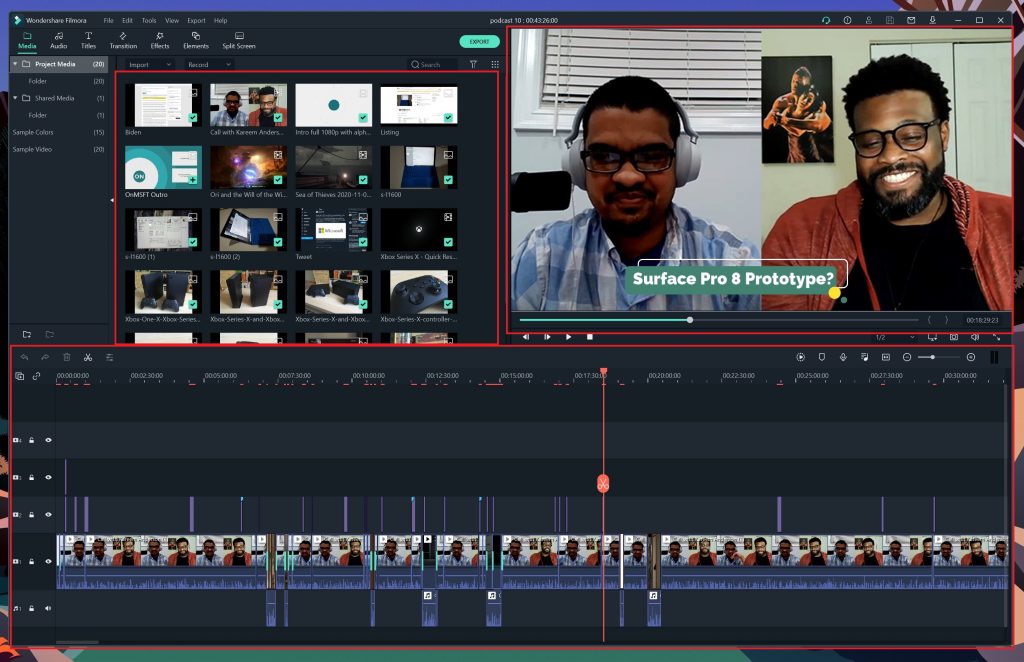Toggle the lock on video track 3
Viewport: 1024px width, 662px height.
point(31,477)
